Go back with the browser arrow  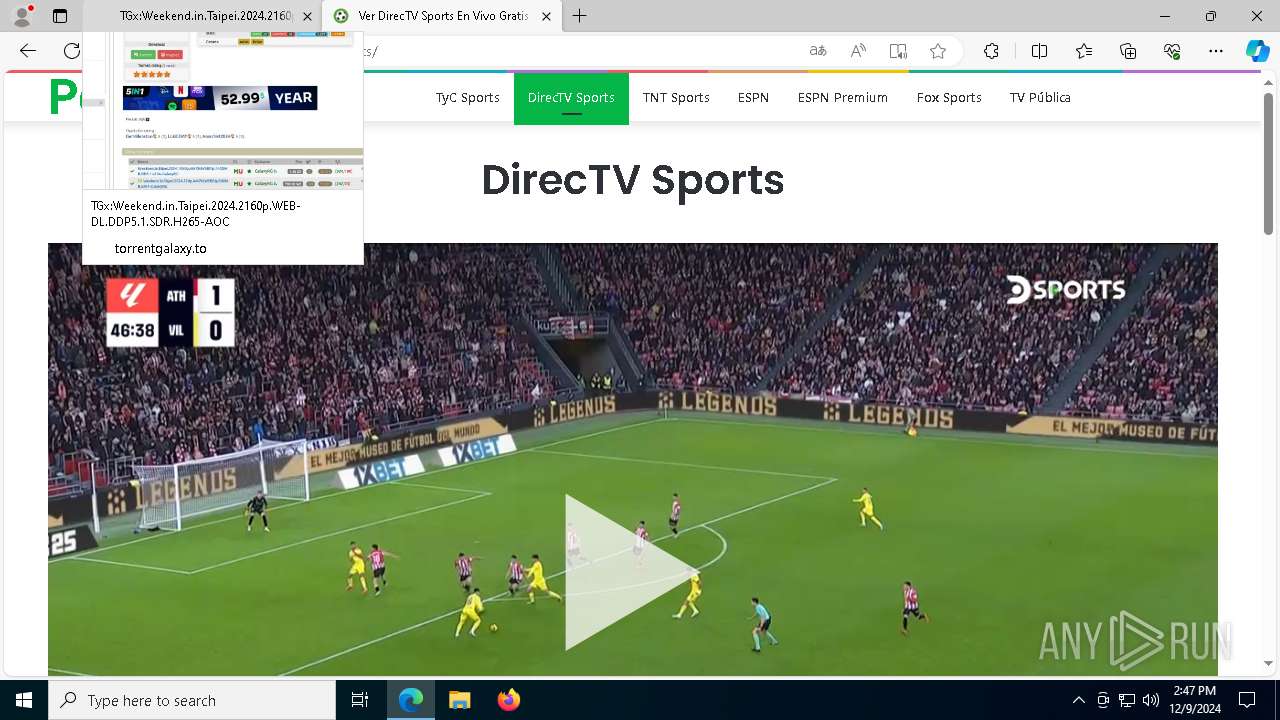pos(28,51)
